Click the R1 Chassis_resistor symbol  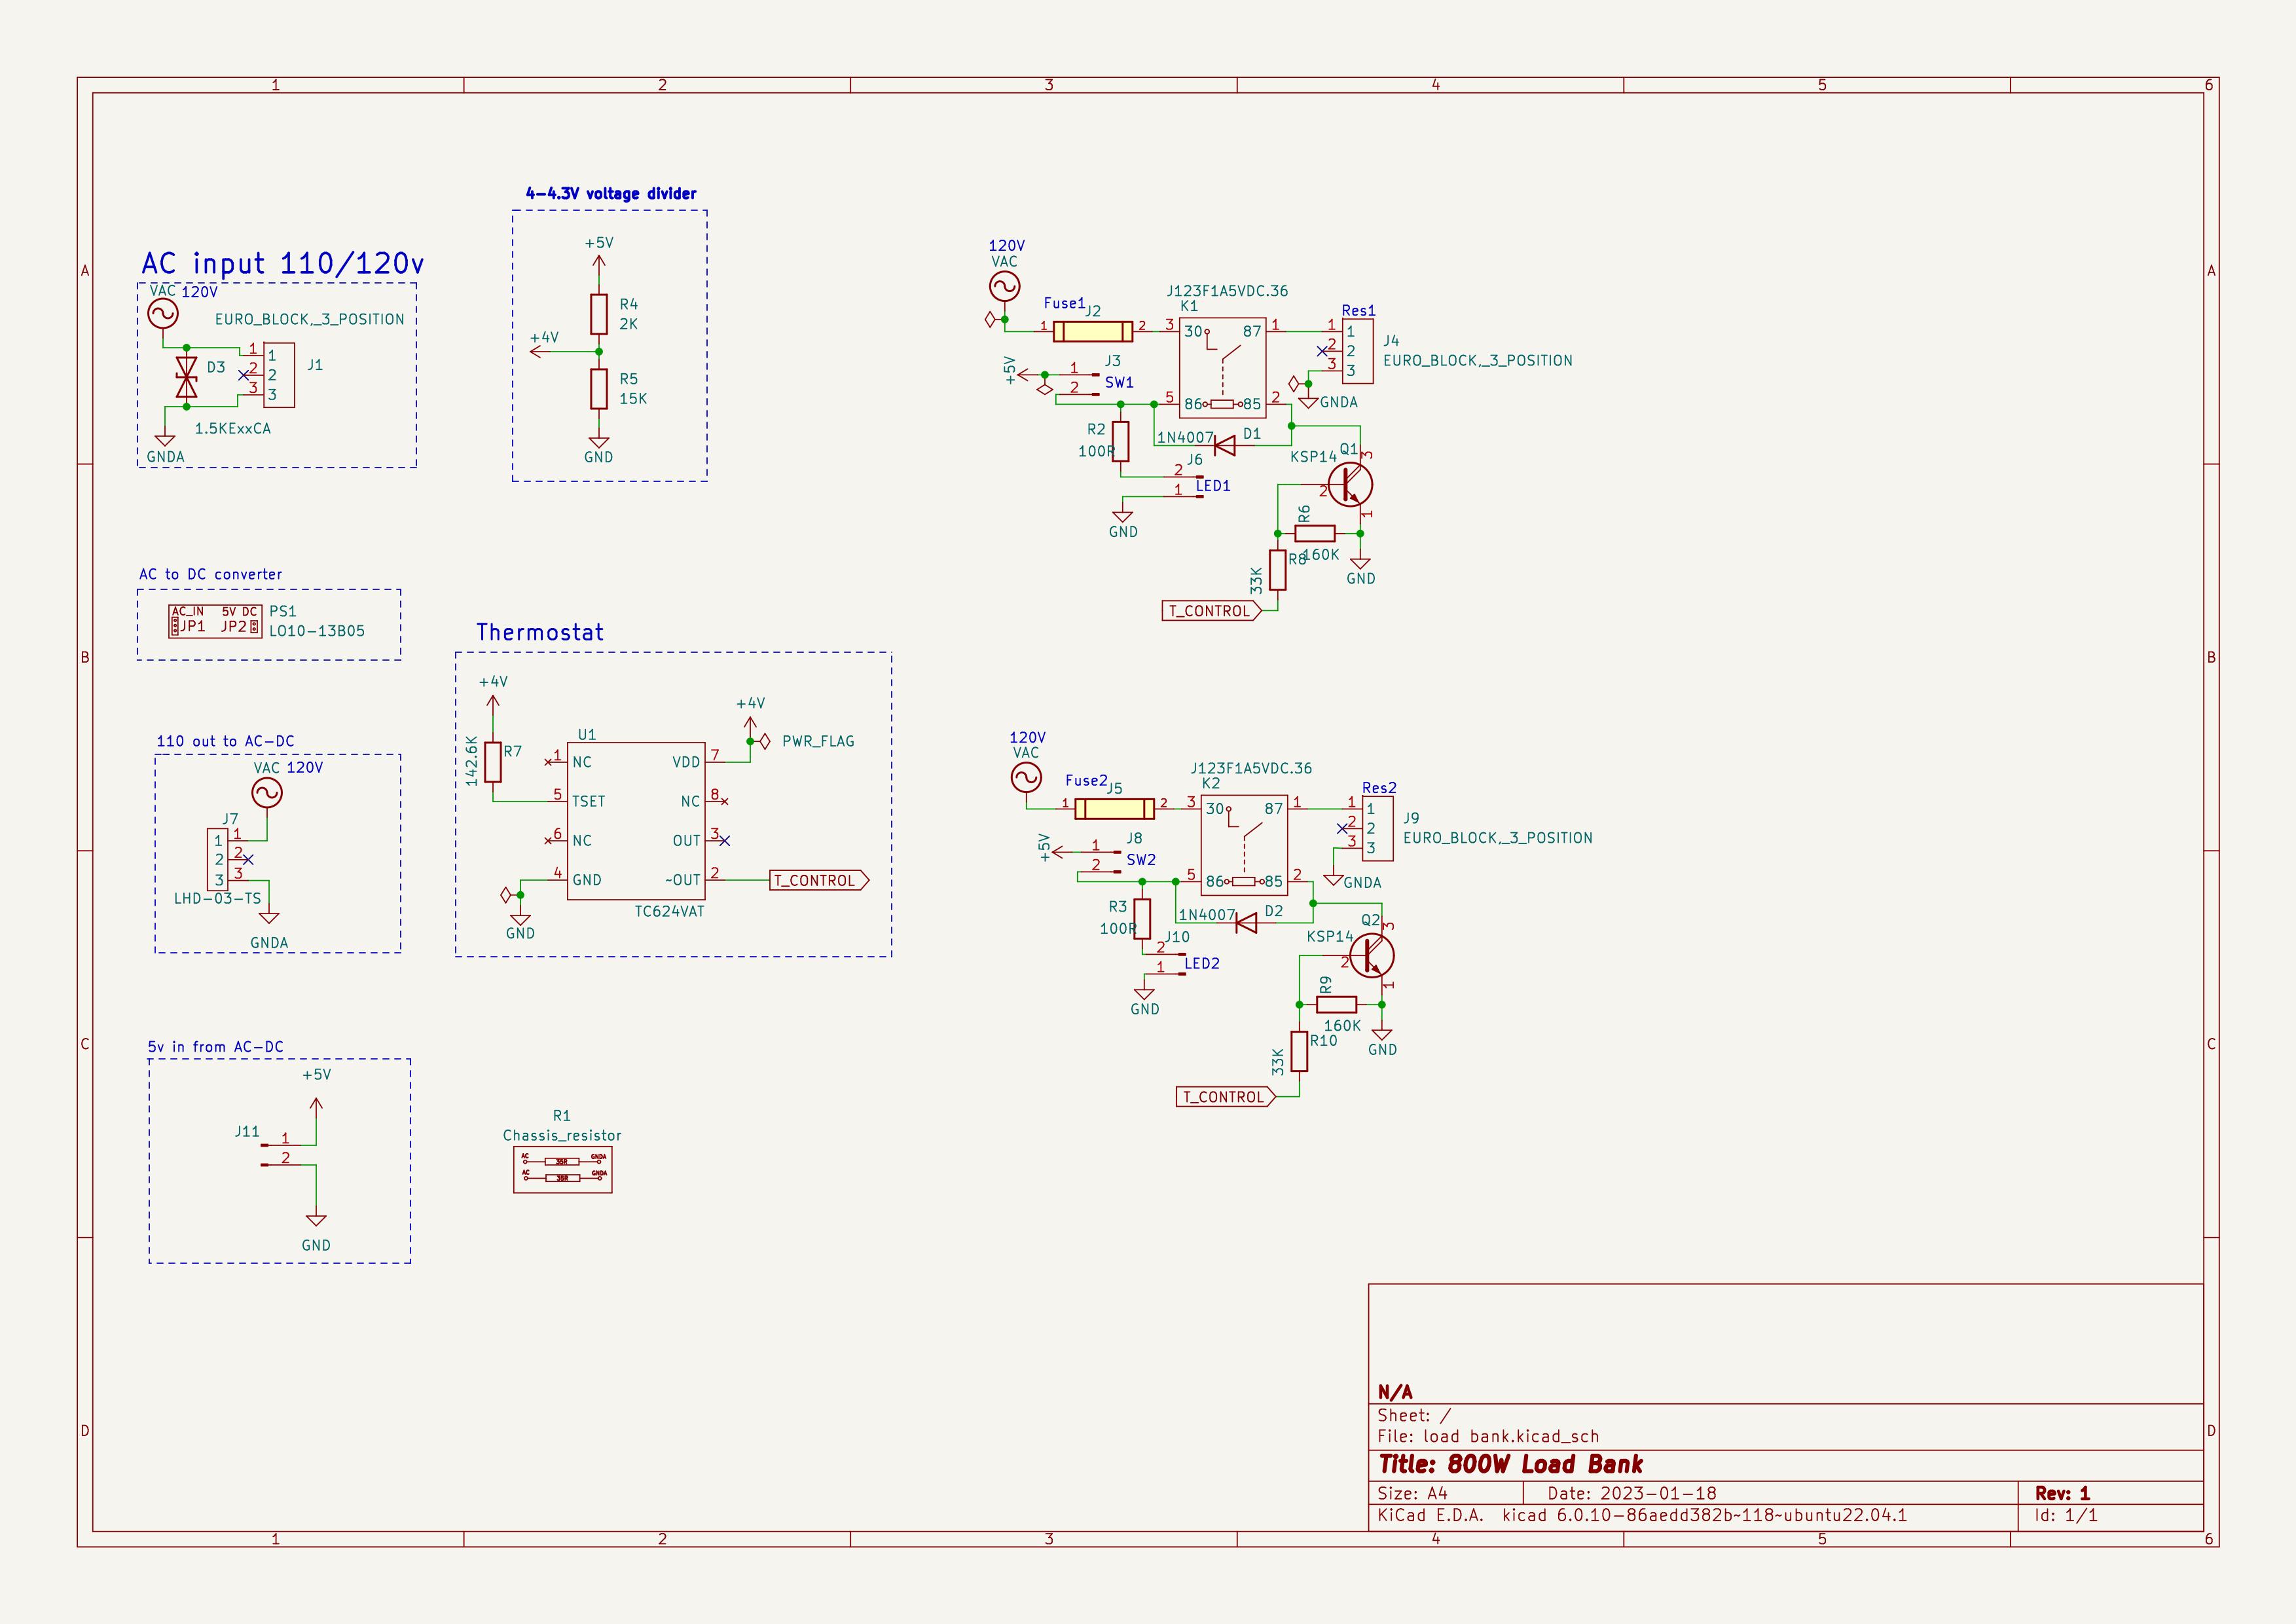pyautogui.click(x=562, y=1170)
